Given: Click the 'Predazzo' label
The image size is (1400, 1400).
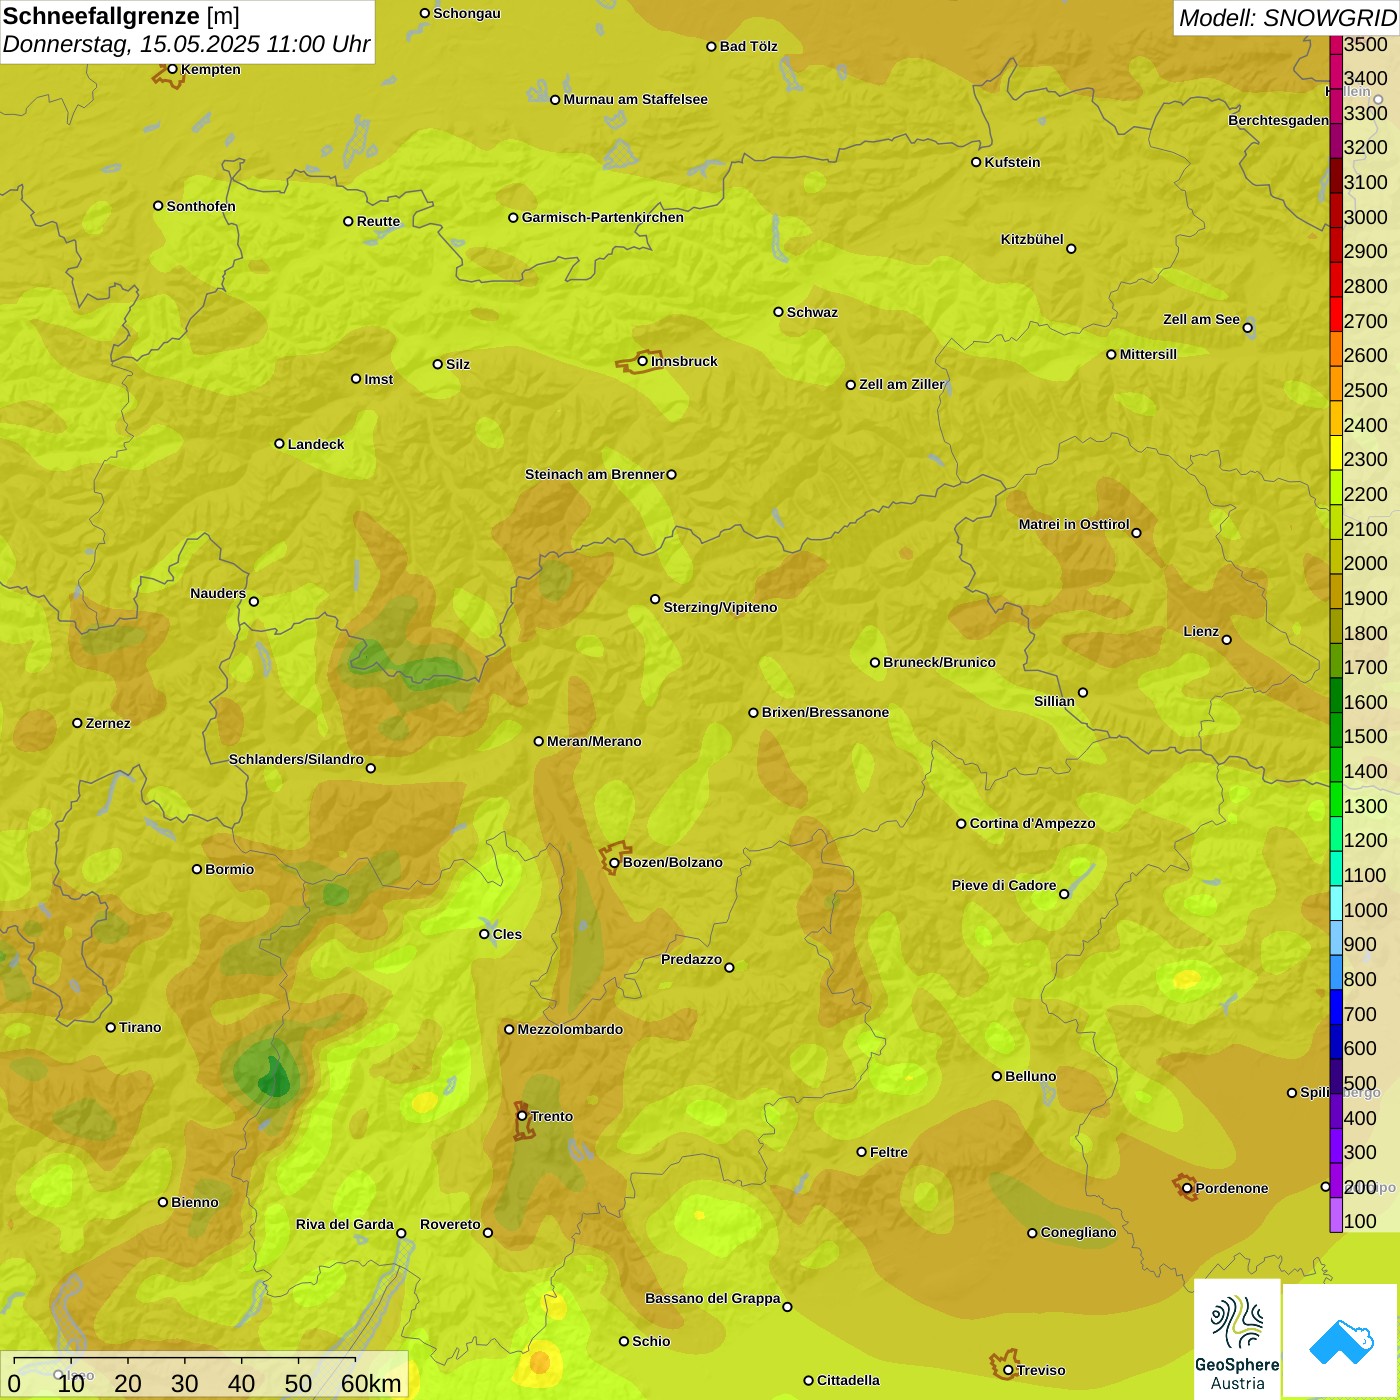Looking at the screenshot, I should tap(691, 959).
